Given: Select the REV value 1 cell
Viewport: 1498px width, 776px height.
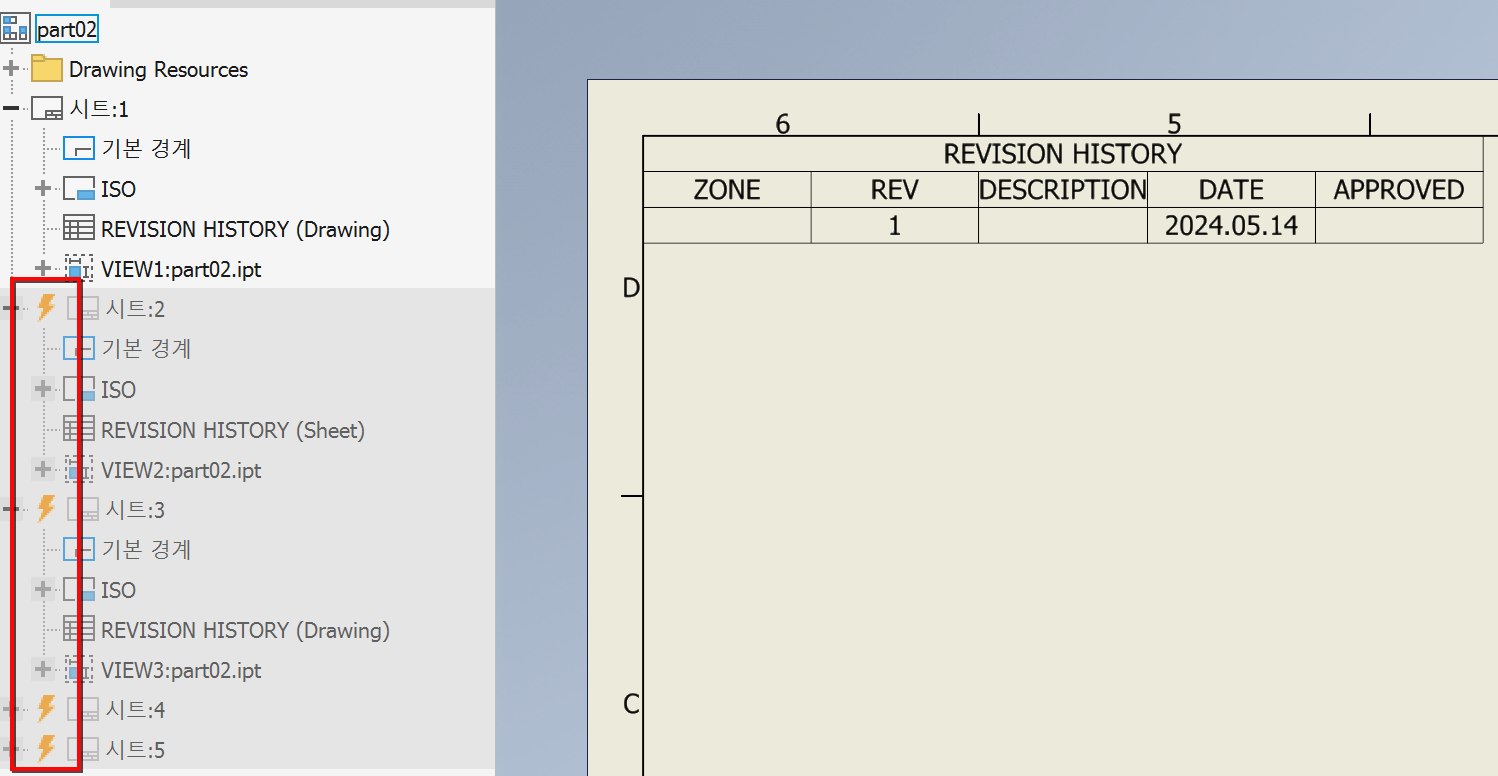Looking at the screenshot, I should point(893,225).
